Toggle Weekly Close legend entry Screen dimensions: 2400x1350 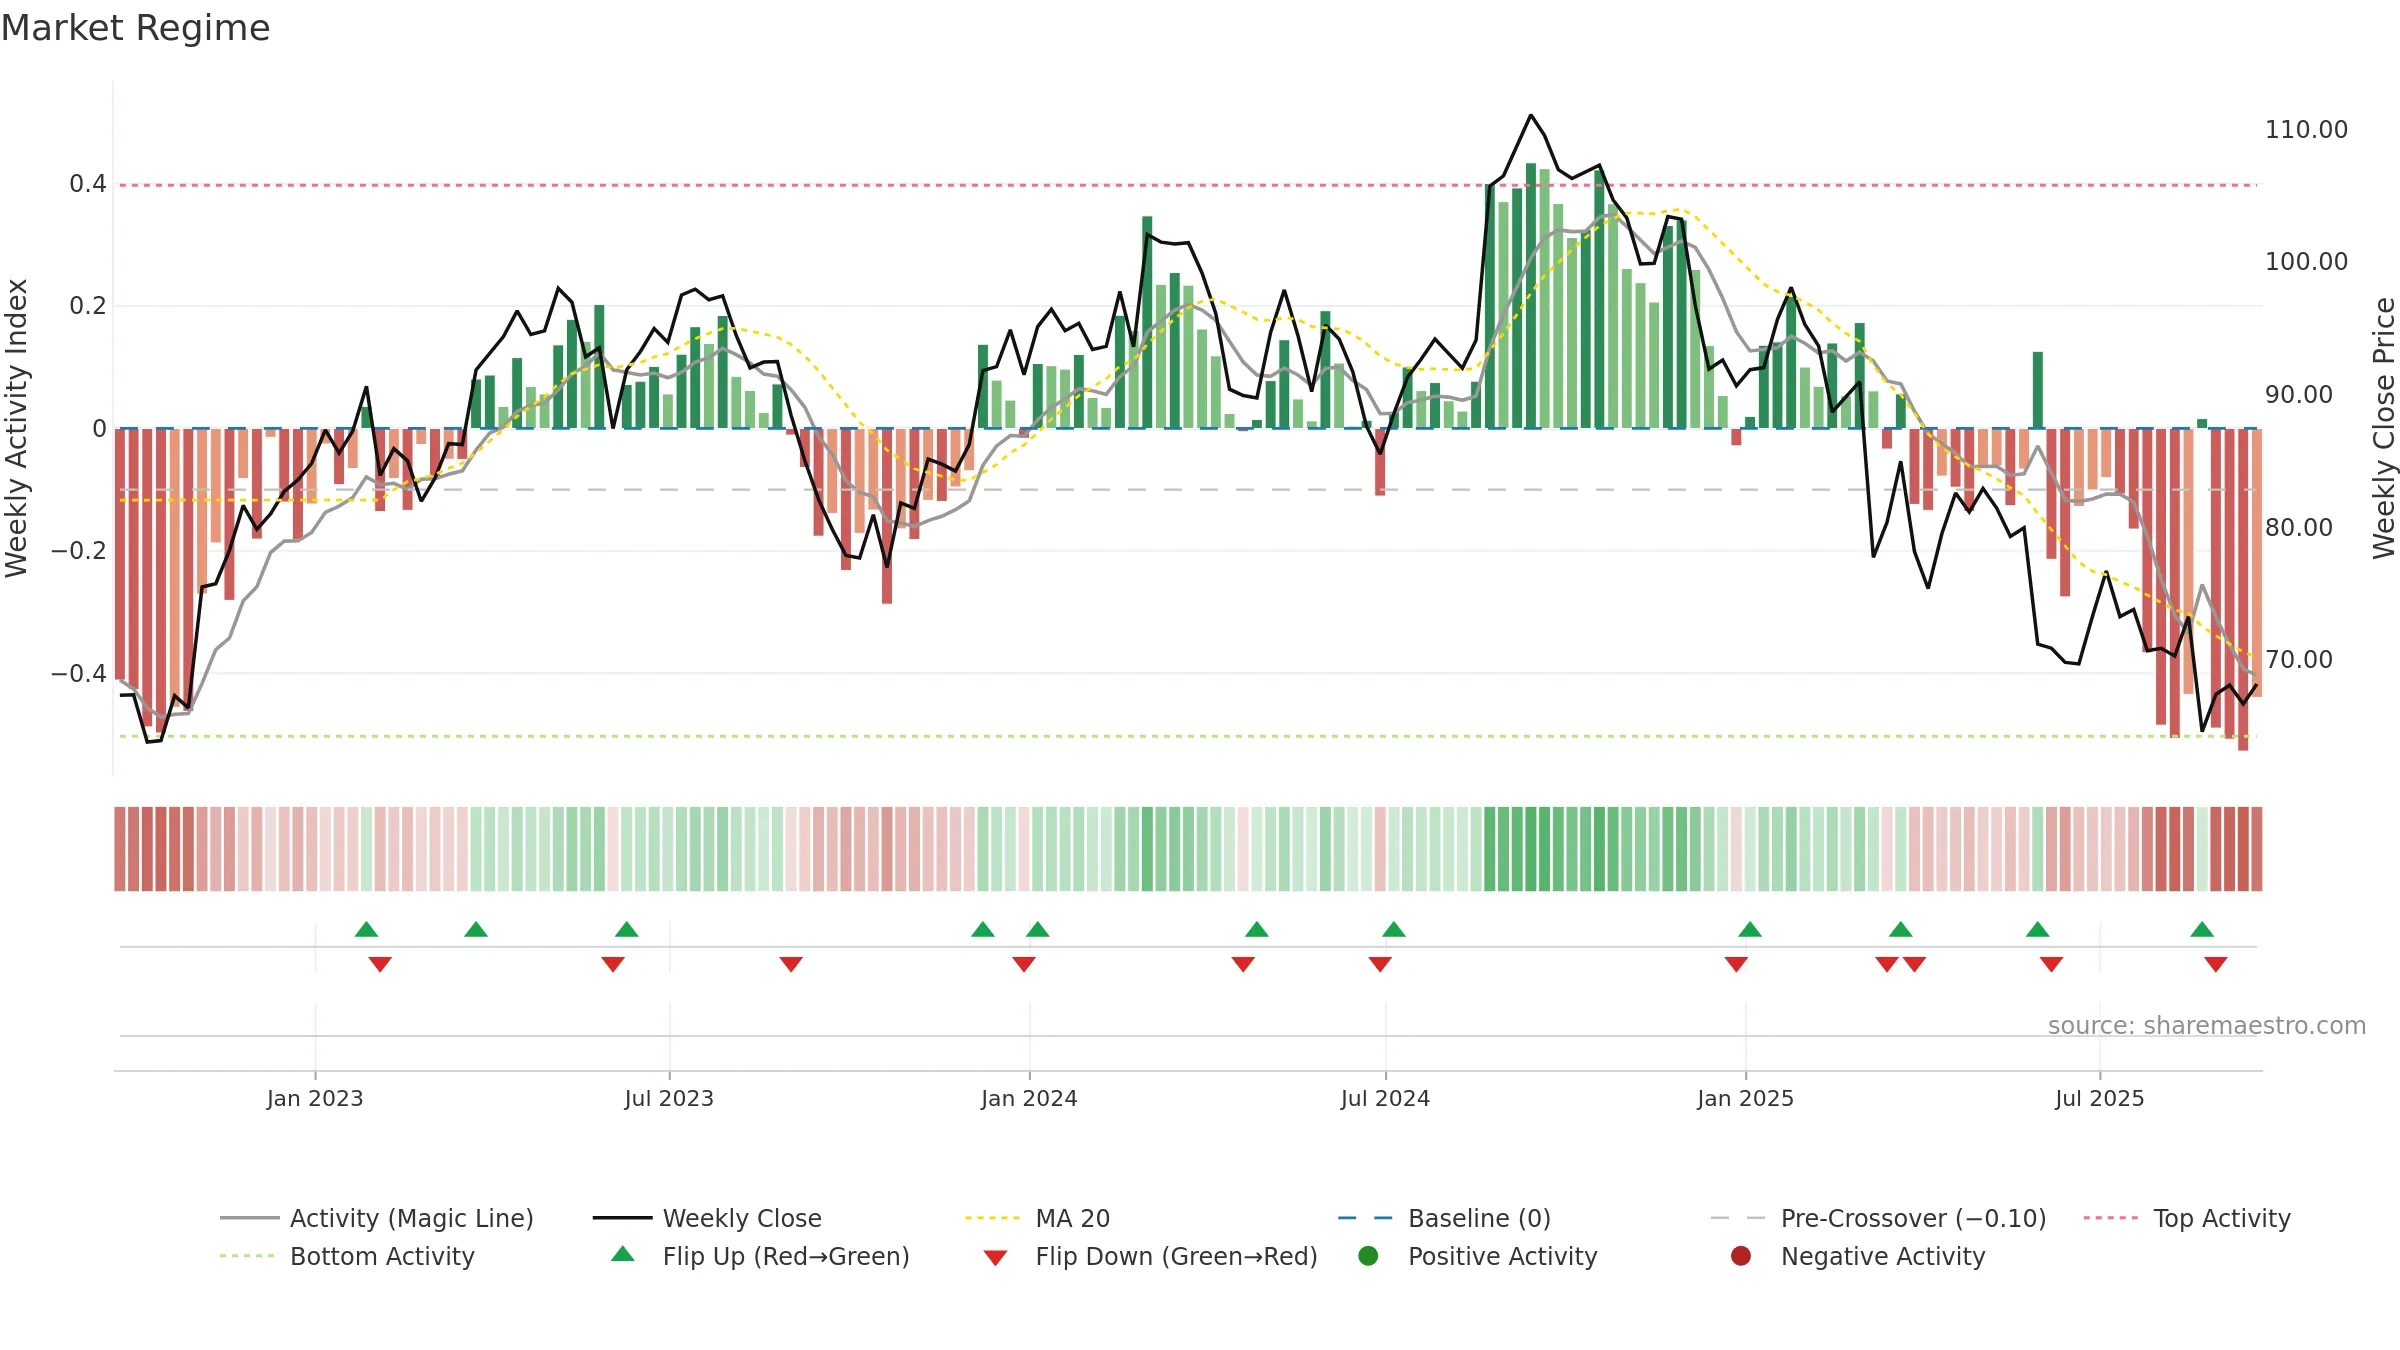click(x=707, y=1218)
